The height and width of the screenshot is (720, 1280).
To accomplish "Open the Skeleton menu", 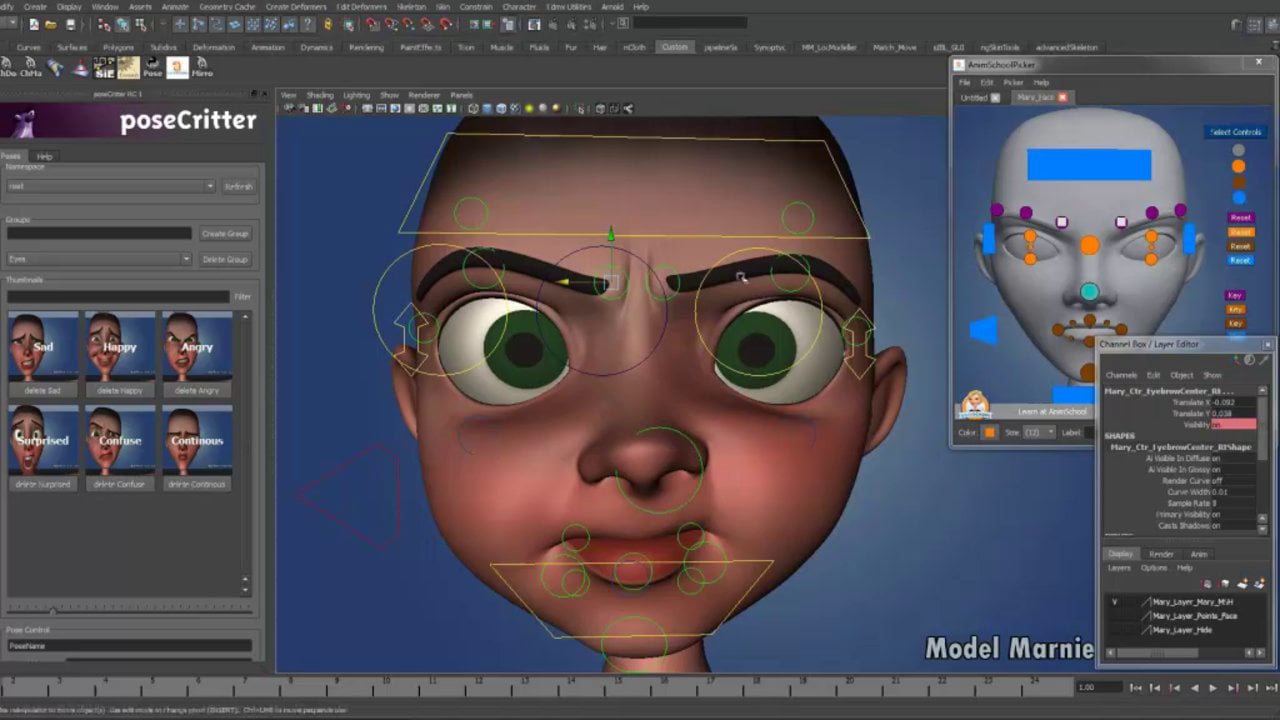I will (x=411, y=7).
